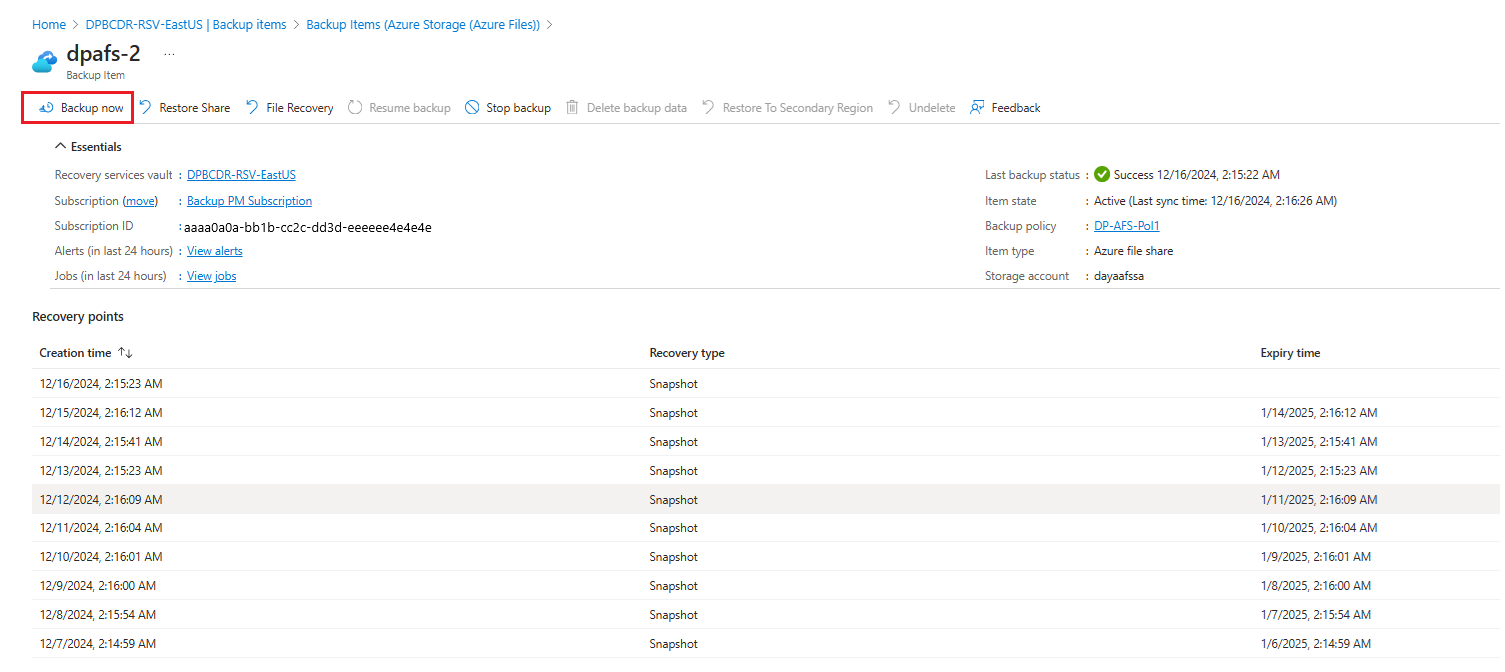Click expiry time 1/7/2025, 2:15:54 AM
This screenshot has width=1505, height=672.
click(x=1316, y=615)
